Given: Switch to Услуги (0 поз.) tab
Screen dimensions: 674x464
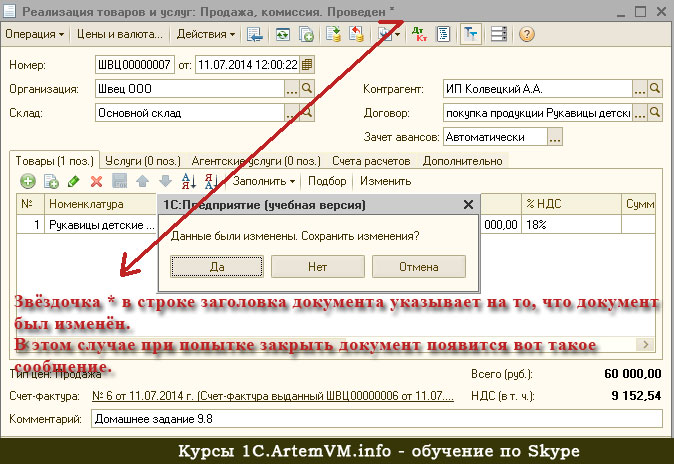Looking at the screenshot, I should pyautogui.click(x=143, y=161).
